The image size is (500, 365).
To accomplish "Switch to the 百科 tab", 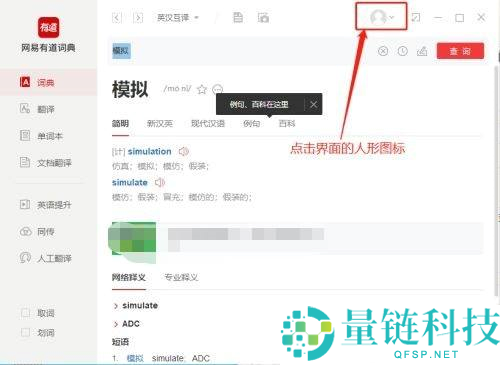I will tap(287, 124).
